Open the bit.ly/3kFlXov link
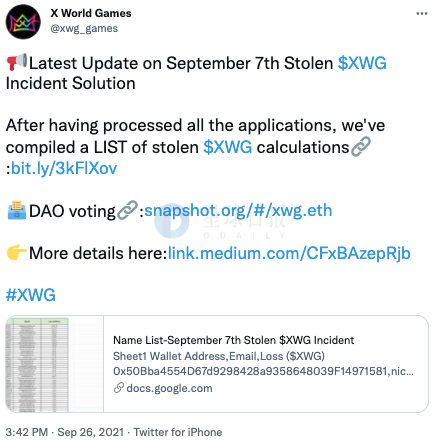440x442 pixels. [64, 168]
